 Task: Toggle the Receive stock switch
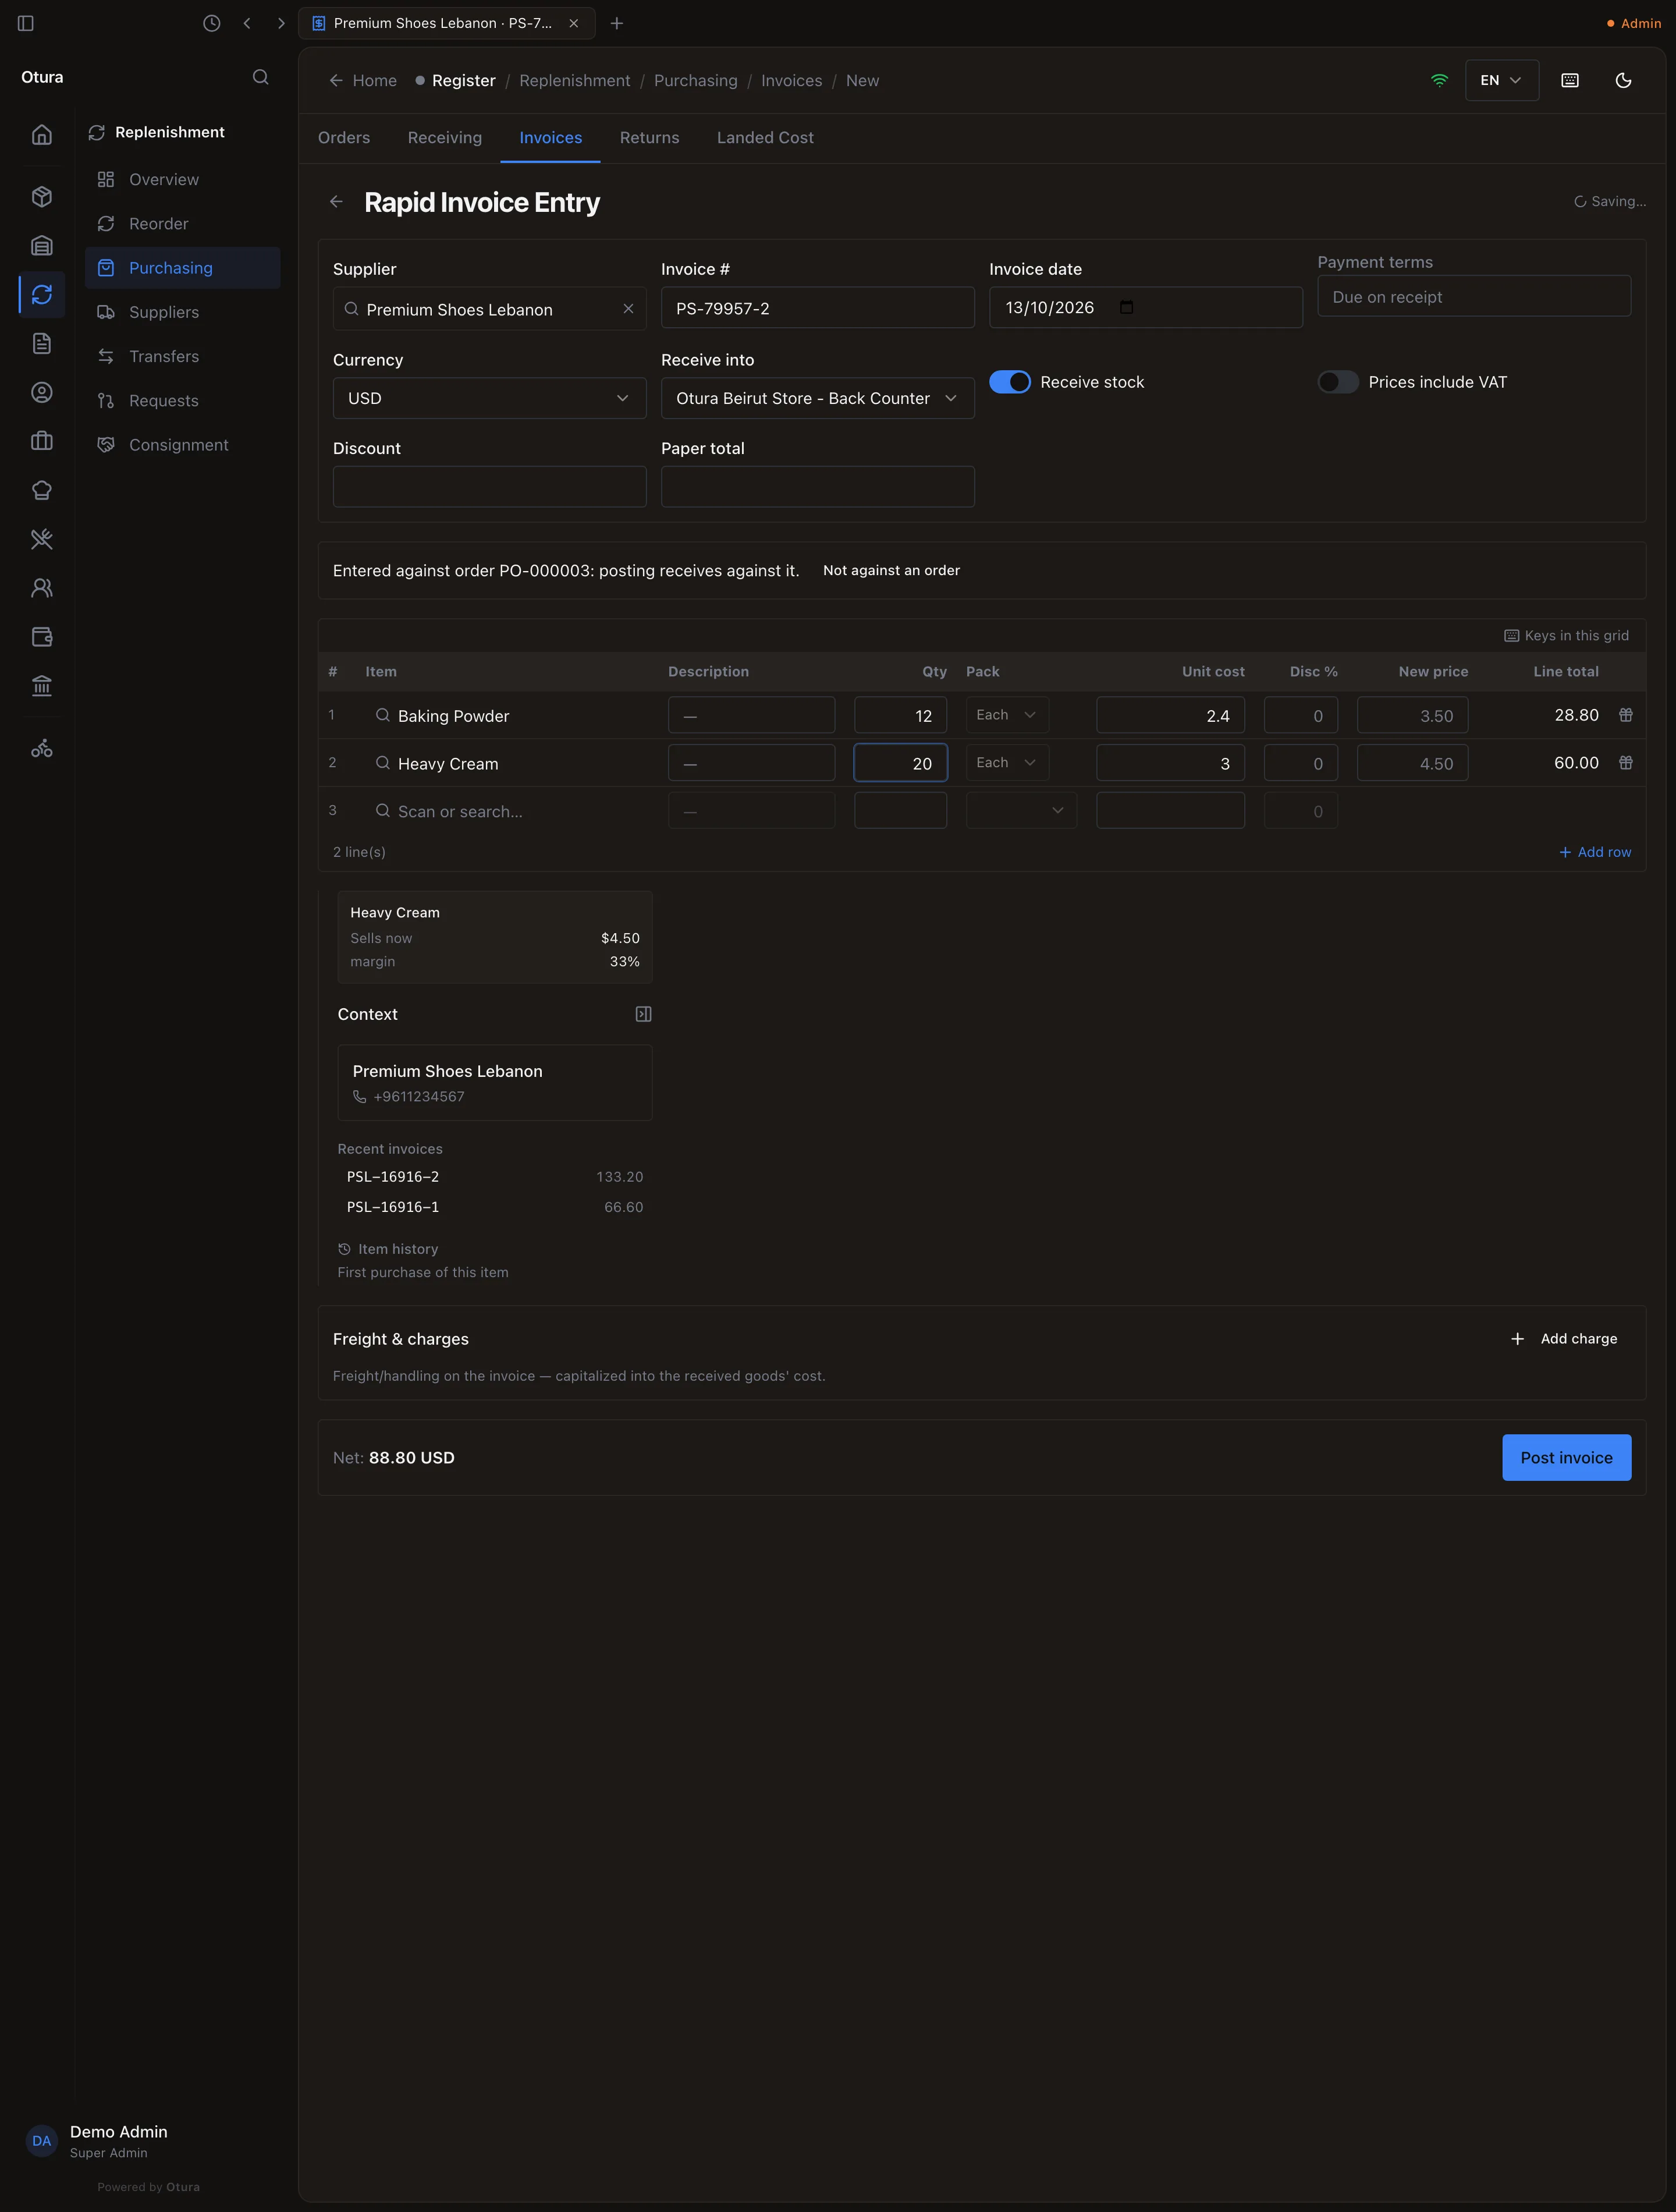point(1010,382)
